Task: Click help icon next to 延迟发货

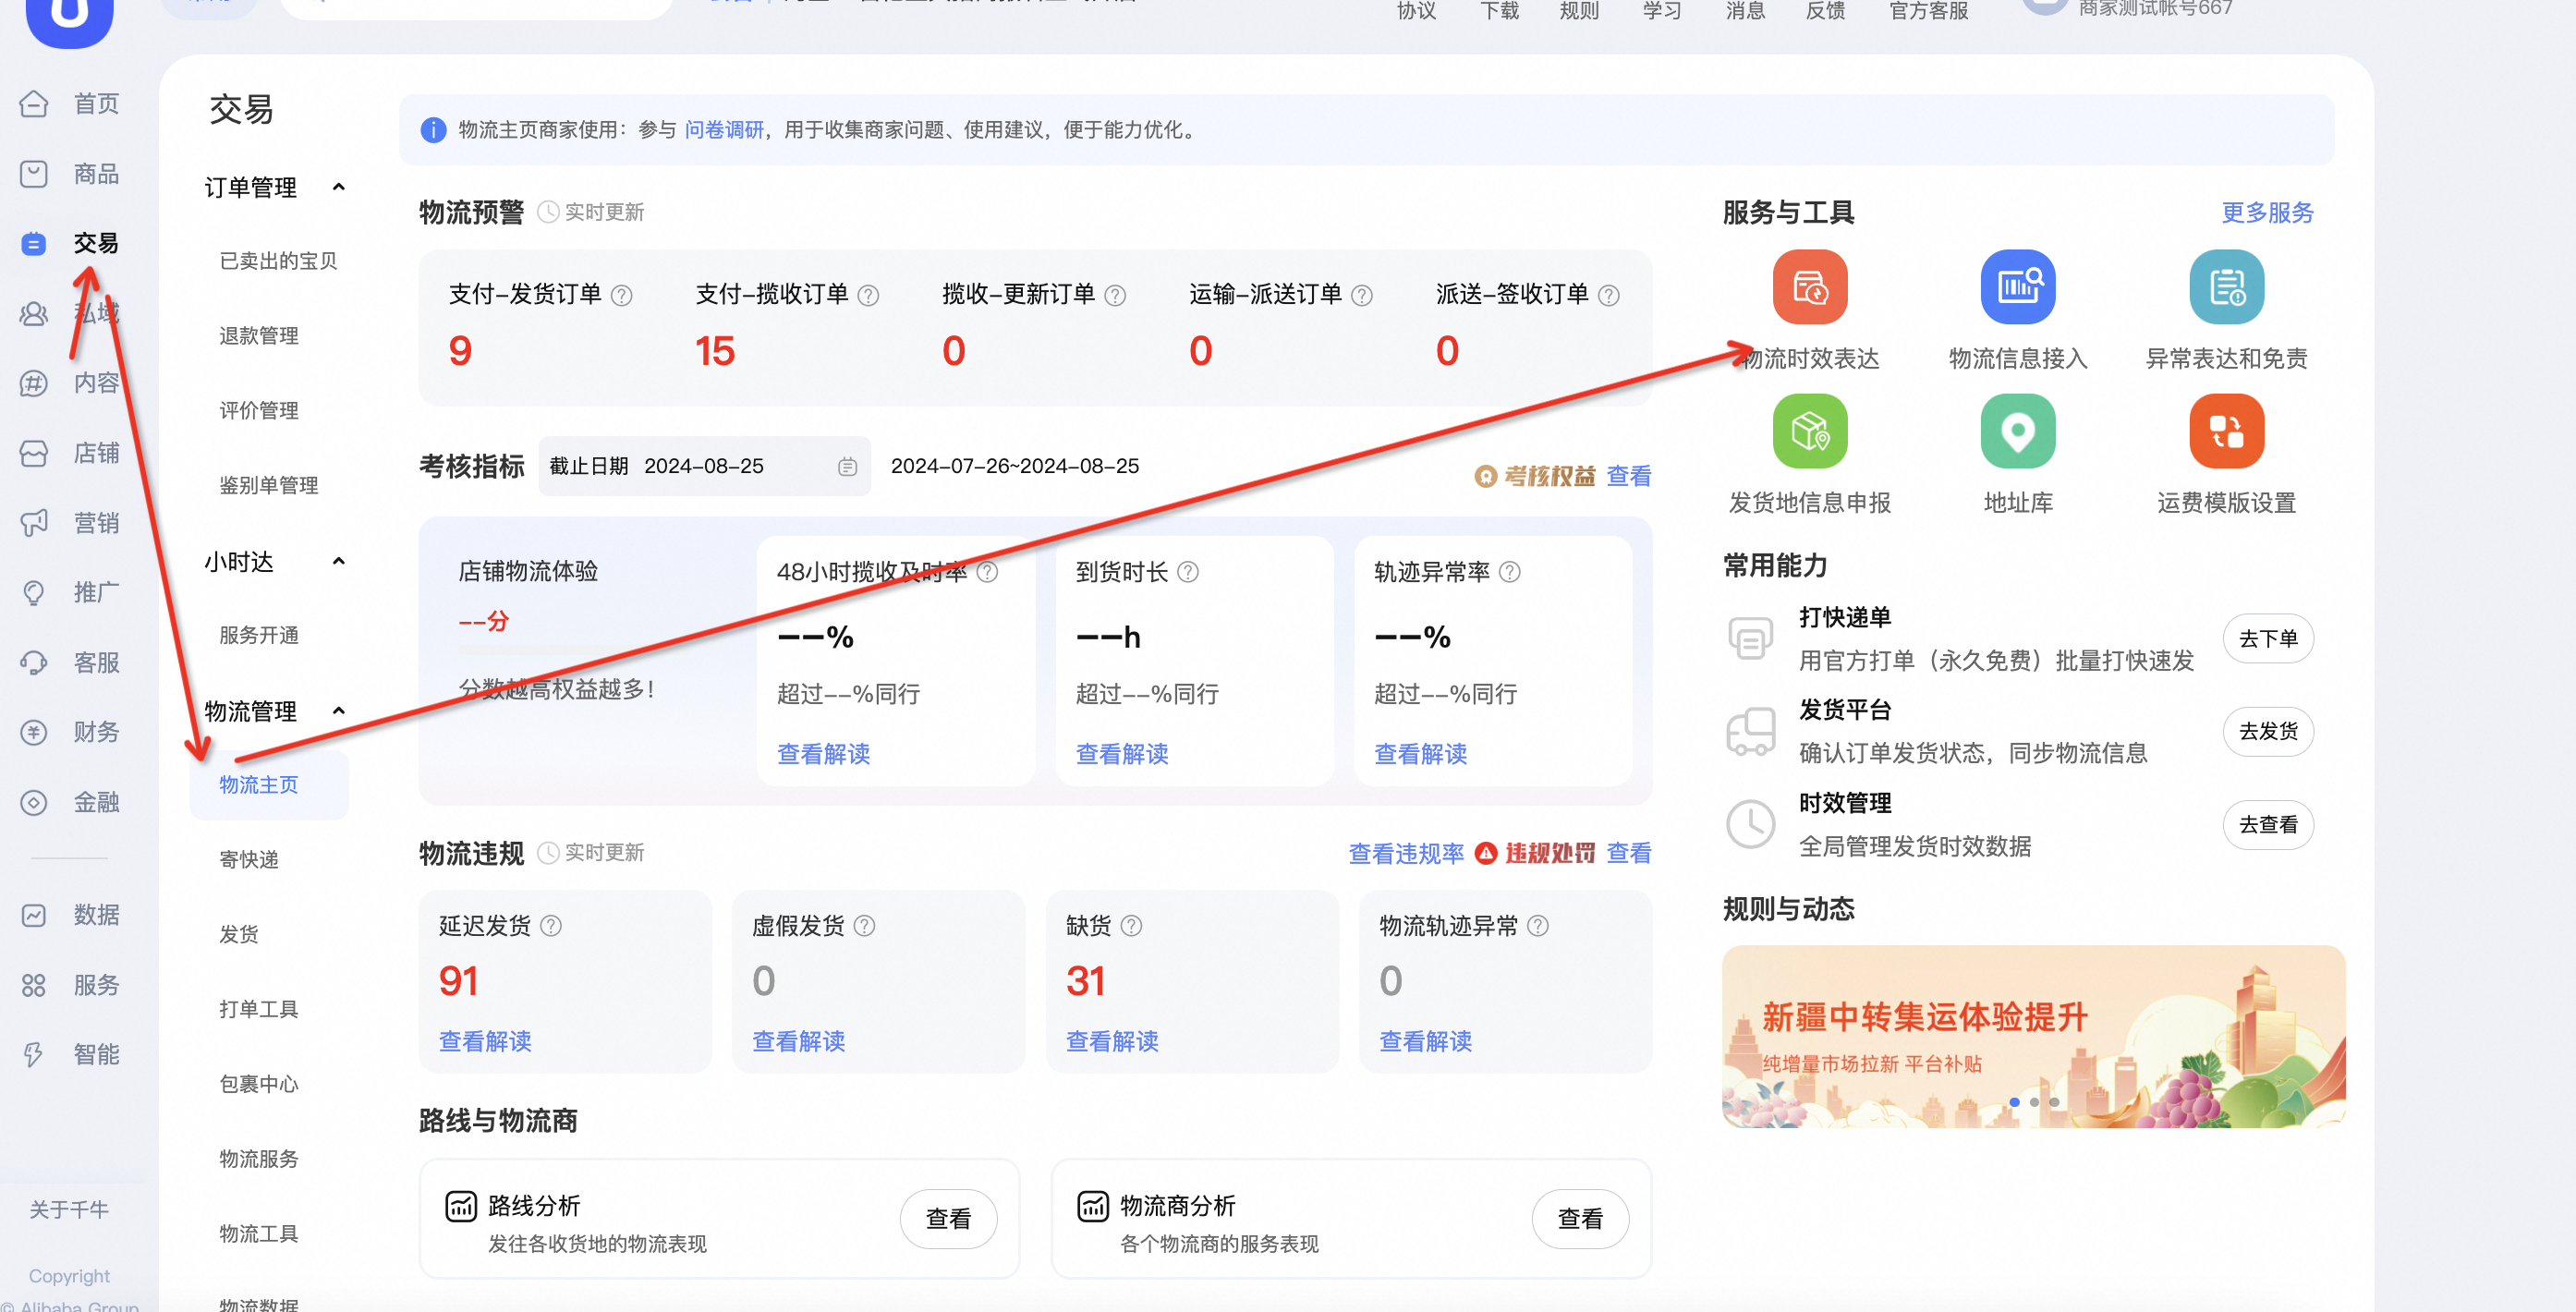Action: point(550,926)
